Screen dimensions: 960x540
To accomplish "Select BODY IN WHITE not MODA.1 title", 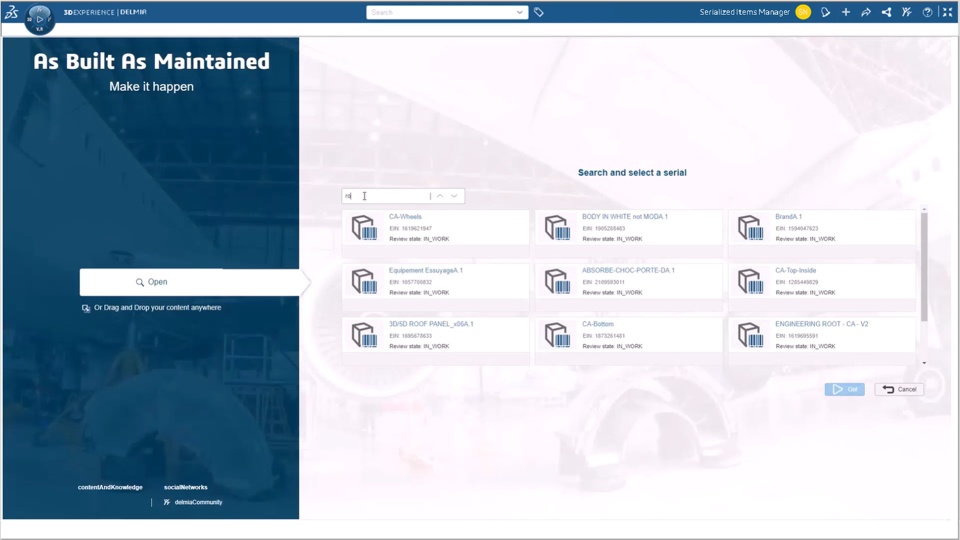I will (x=624, y=217).
